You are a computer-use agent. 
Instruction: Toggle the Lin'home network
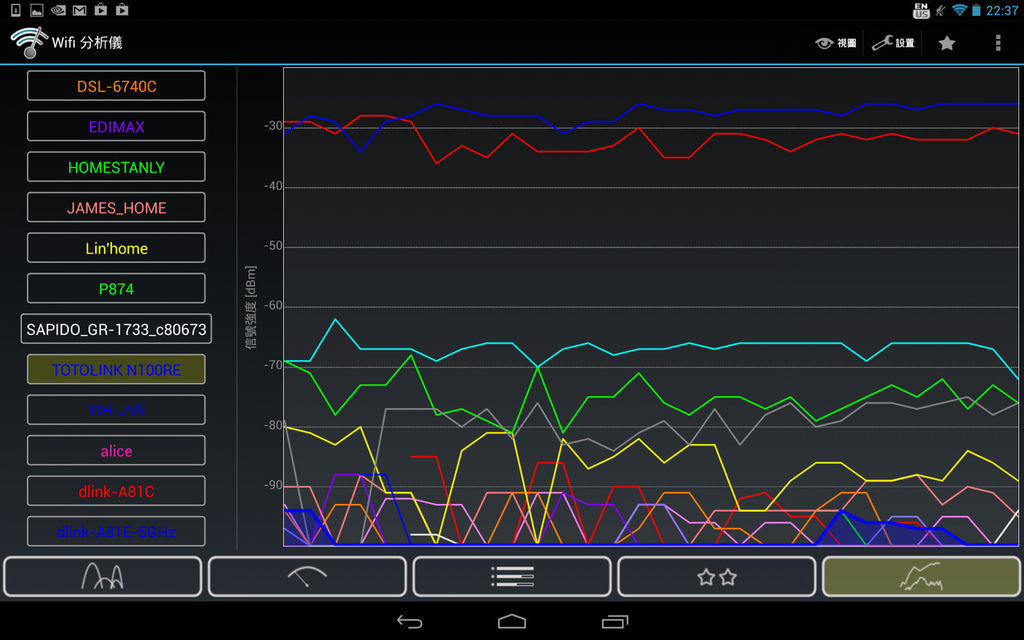point(116,248)
